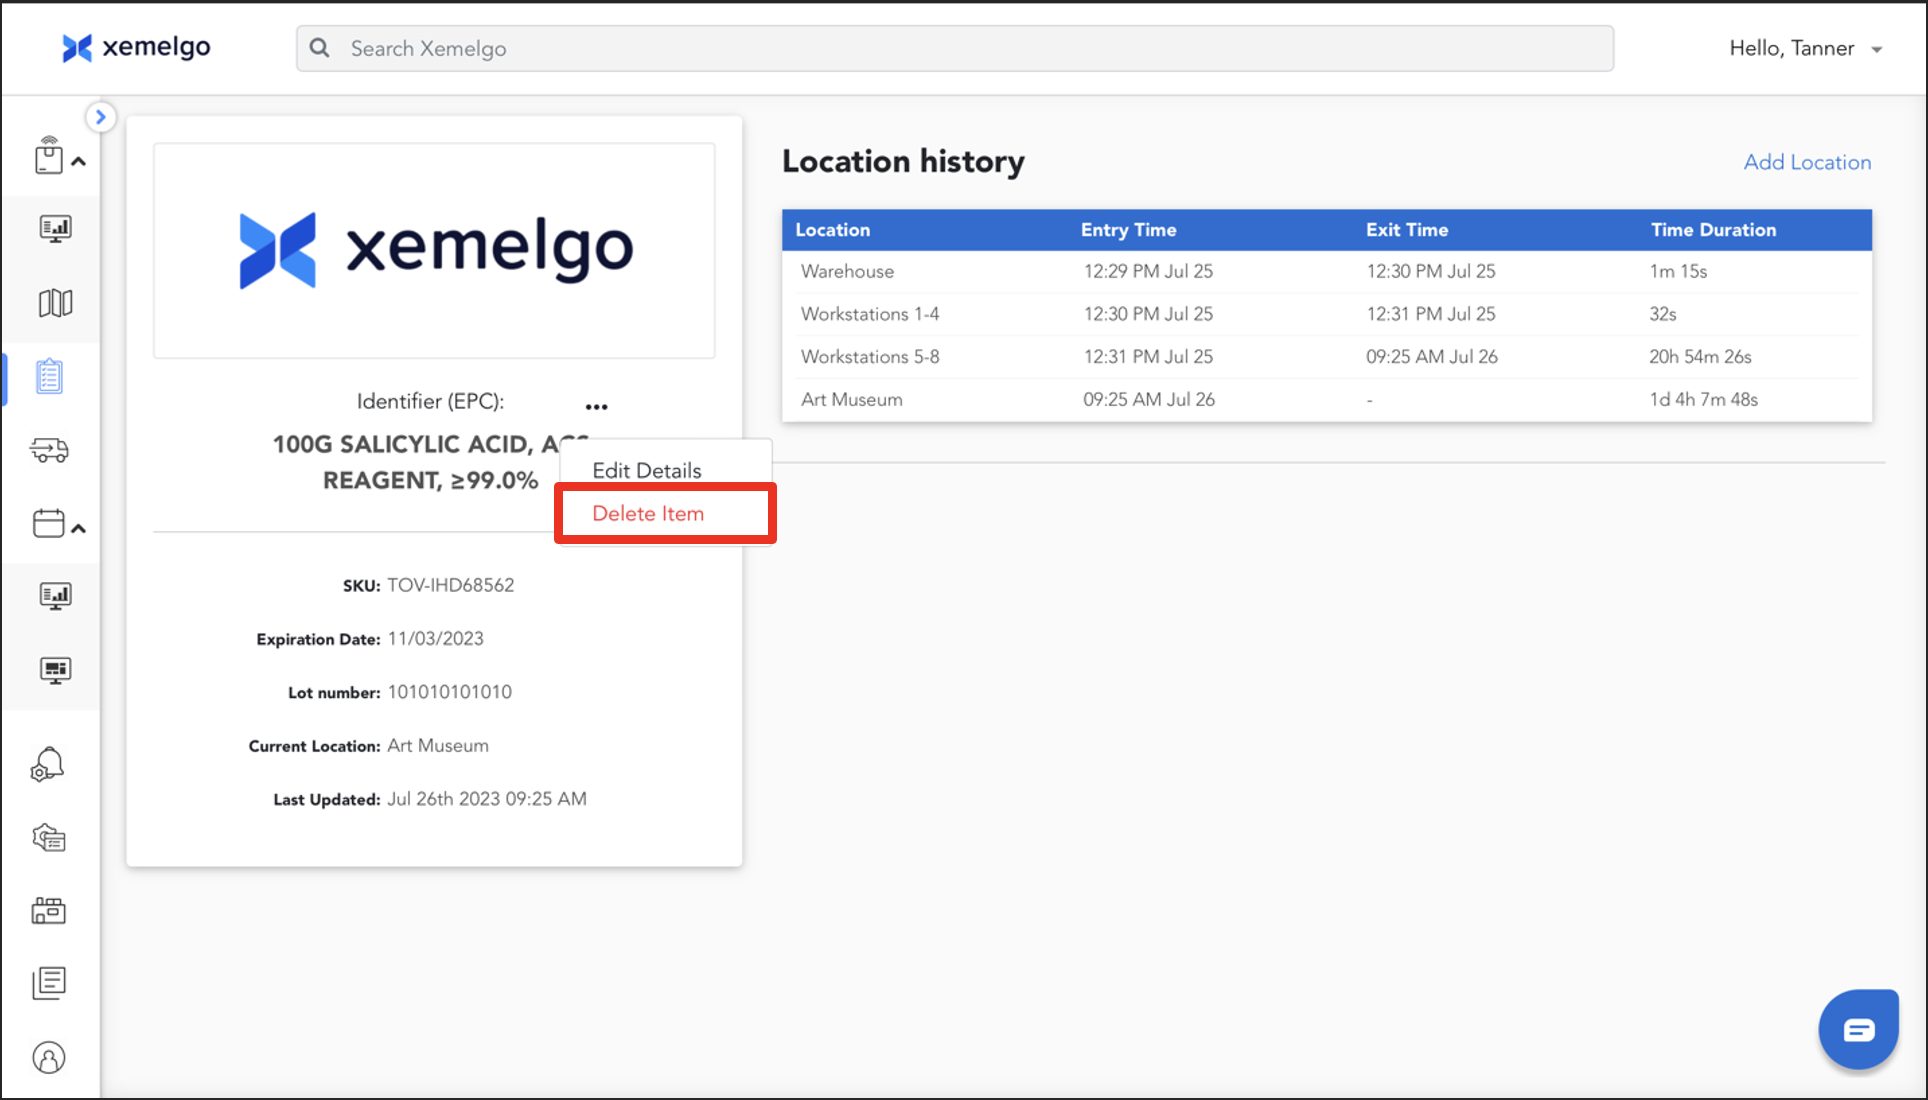Screen dimensions: 1928x1100
Task: Open the clipboard checklist sidebar icon
Action: [x=50, y=377]
